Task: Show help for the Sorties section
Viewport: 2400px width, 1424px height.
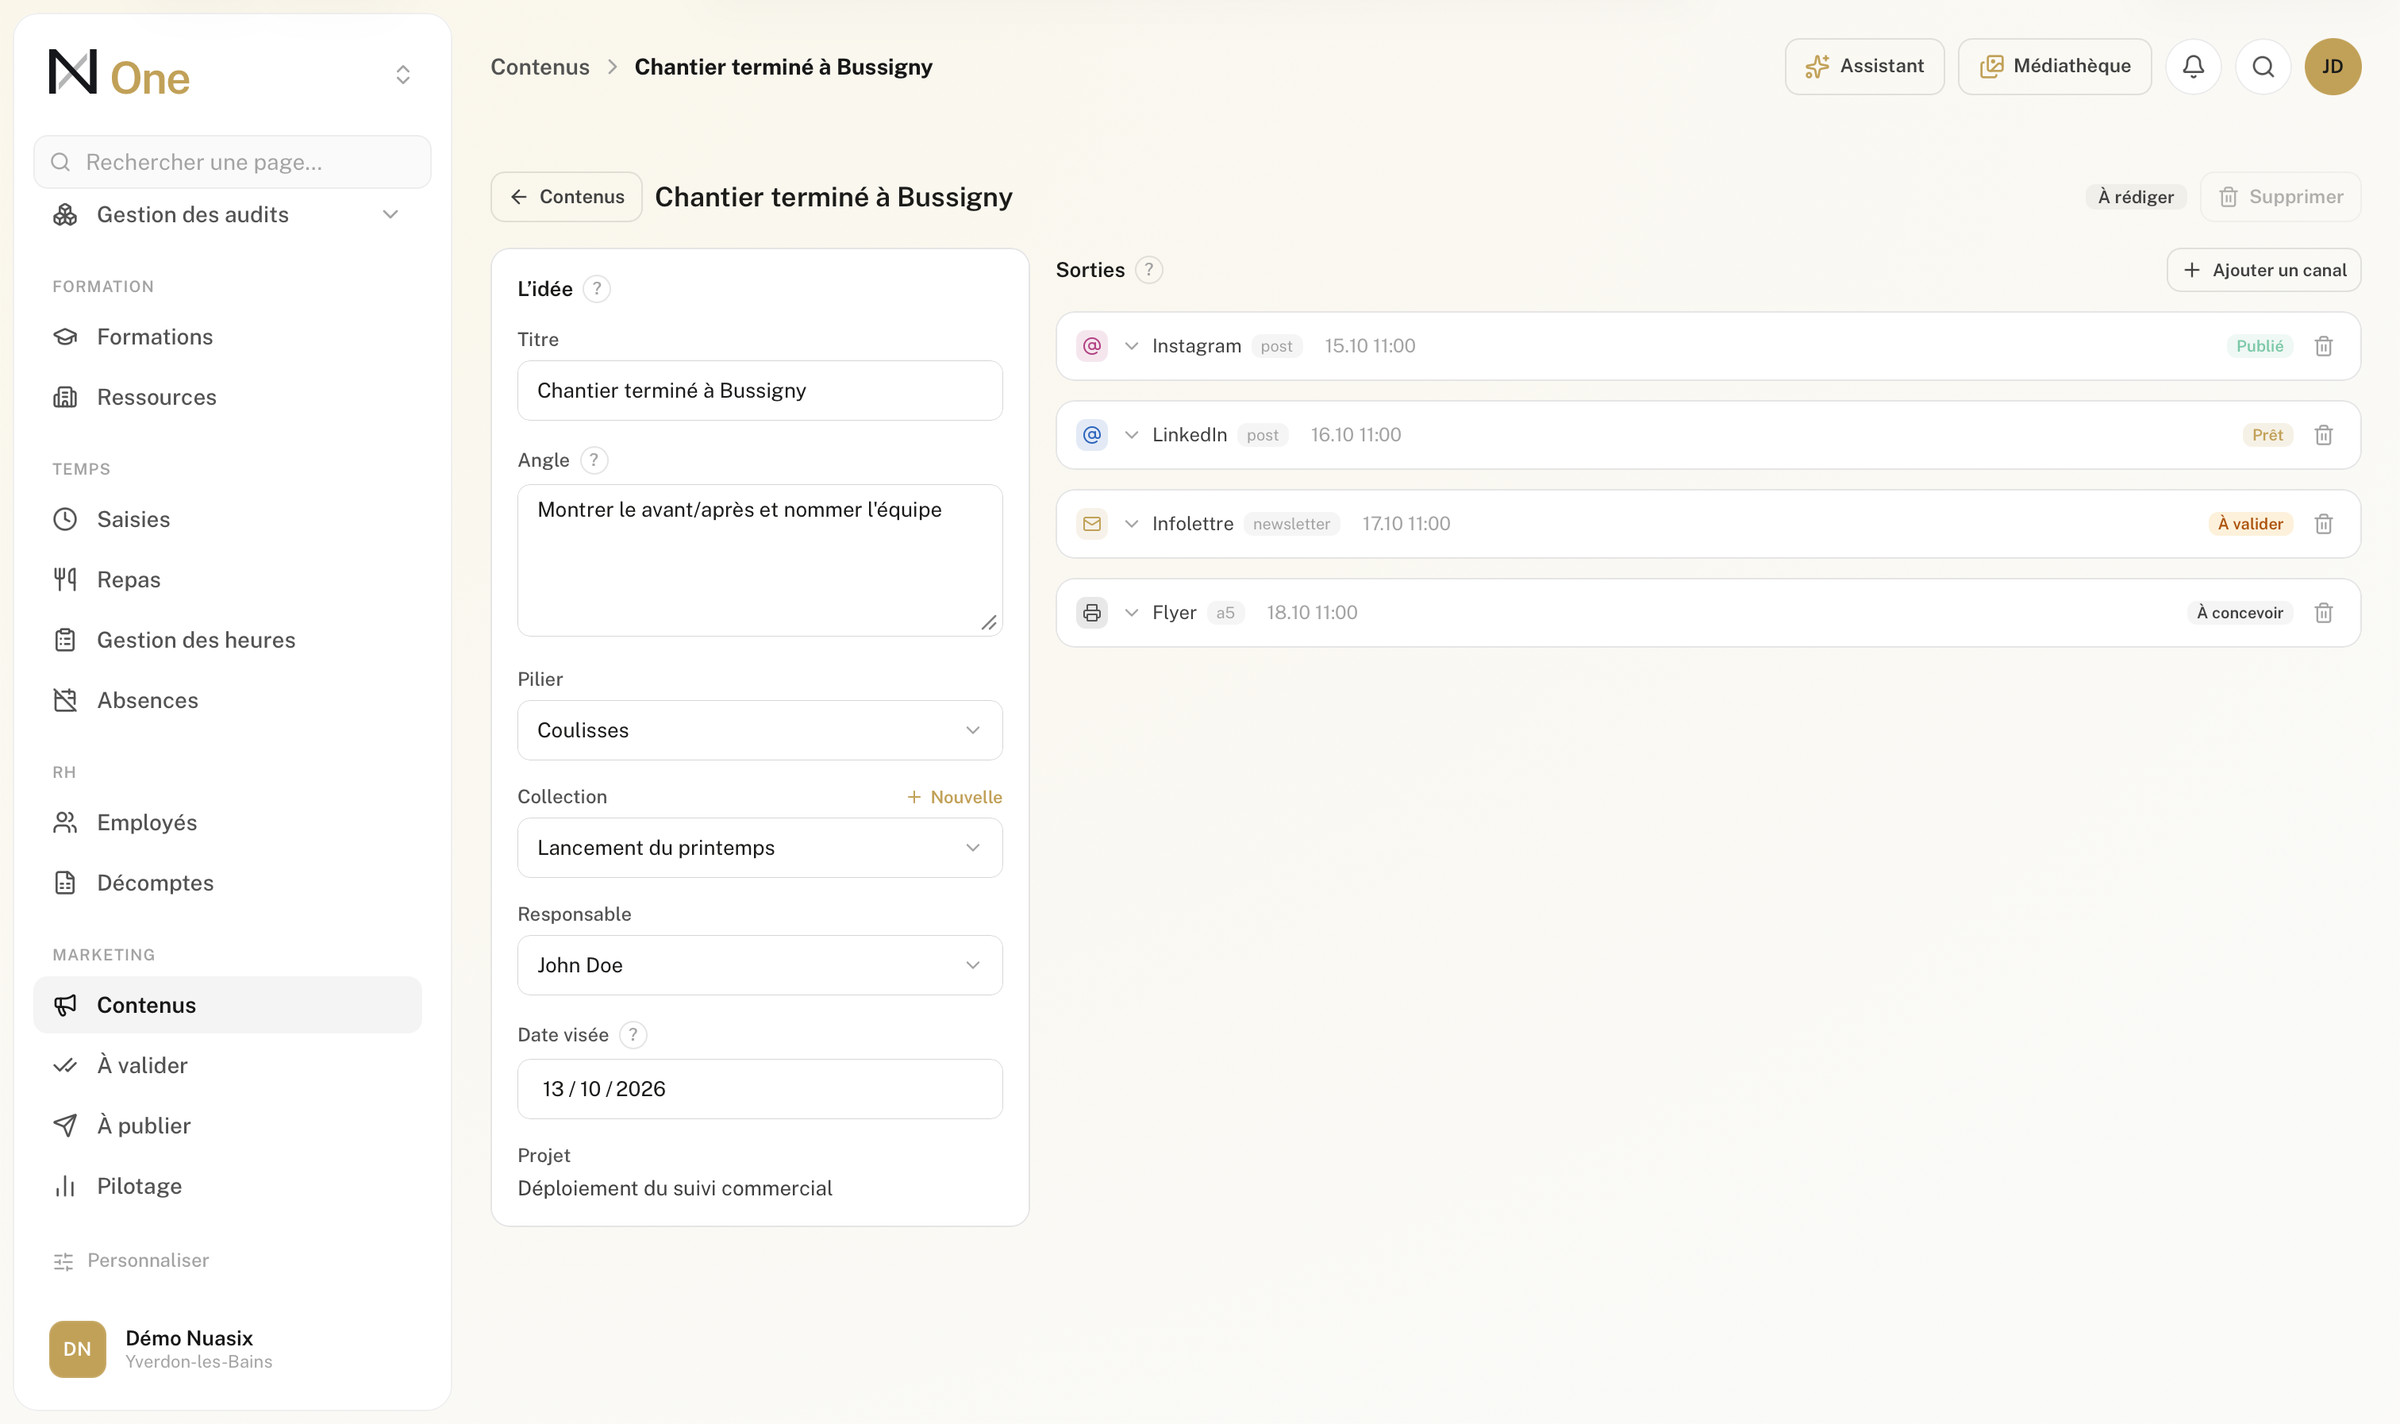Action: tap(1149, 270)
